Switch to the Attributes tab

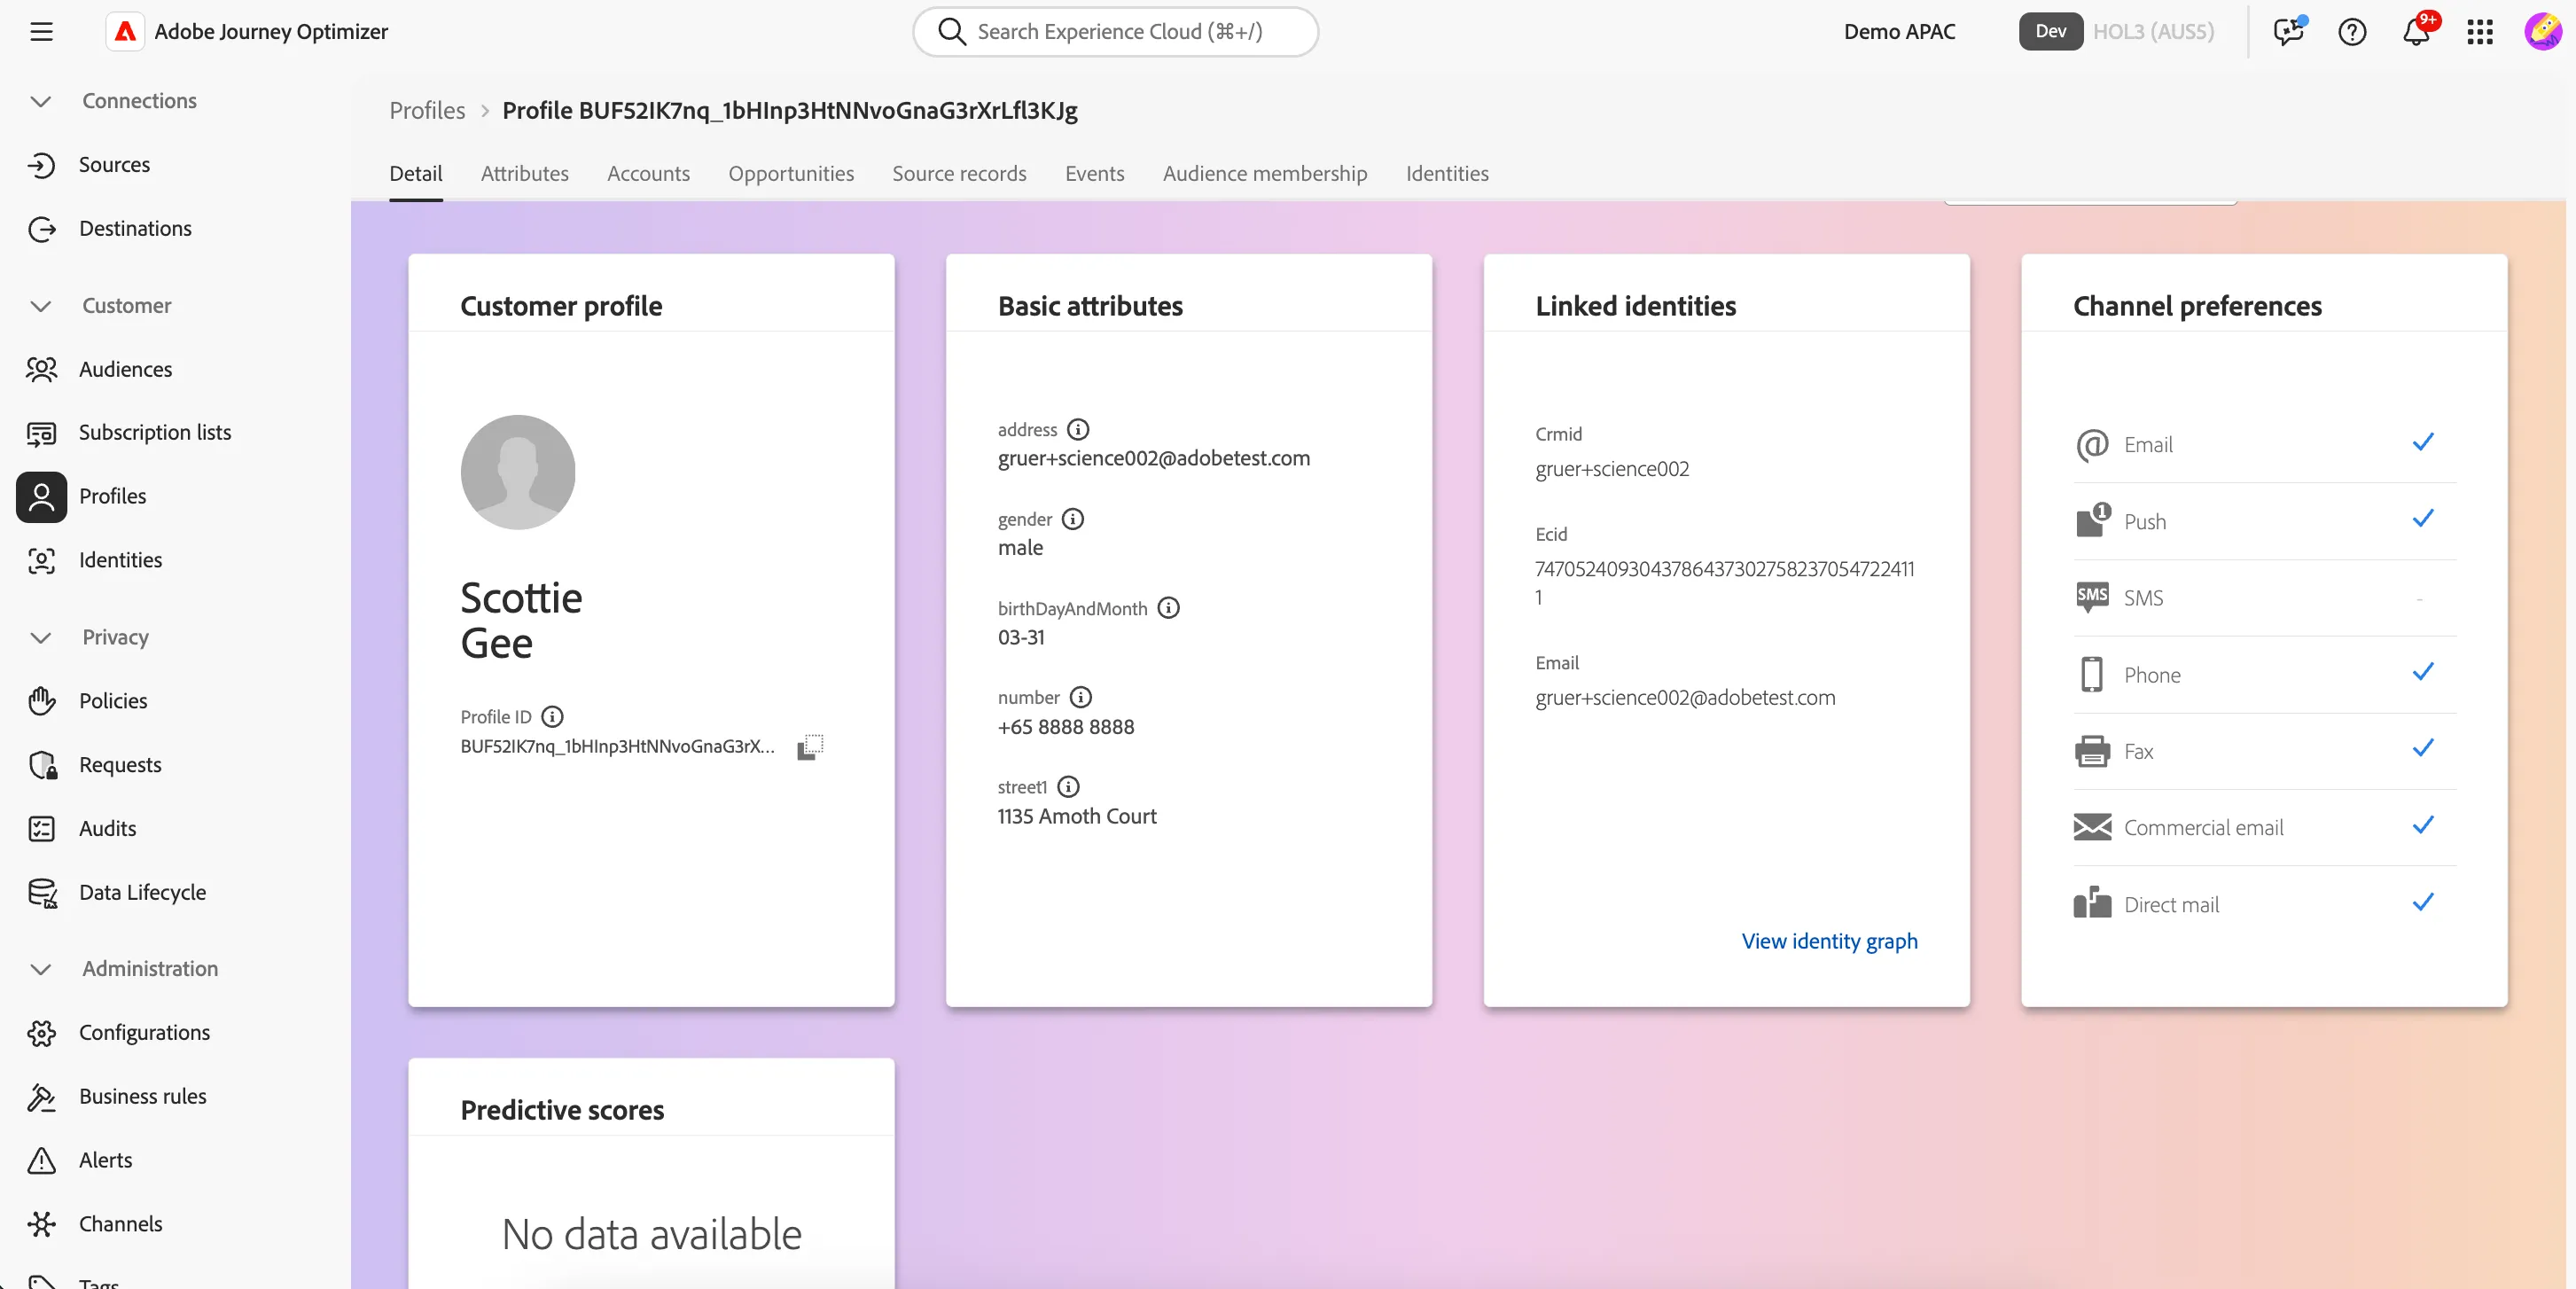[x=524, y=173]
